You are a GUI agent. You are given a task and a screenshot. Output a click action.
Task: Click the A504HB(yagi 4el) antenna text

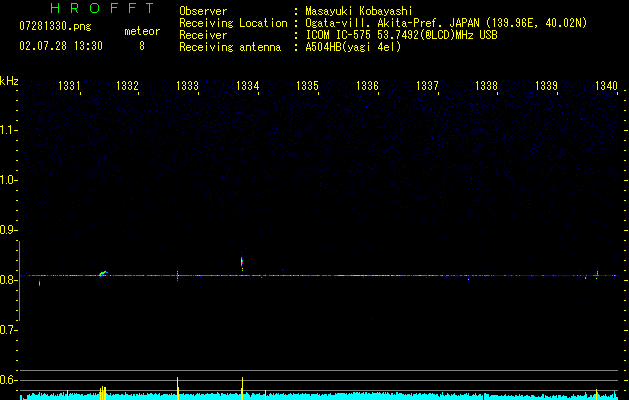click(353, 47)
